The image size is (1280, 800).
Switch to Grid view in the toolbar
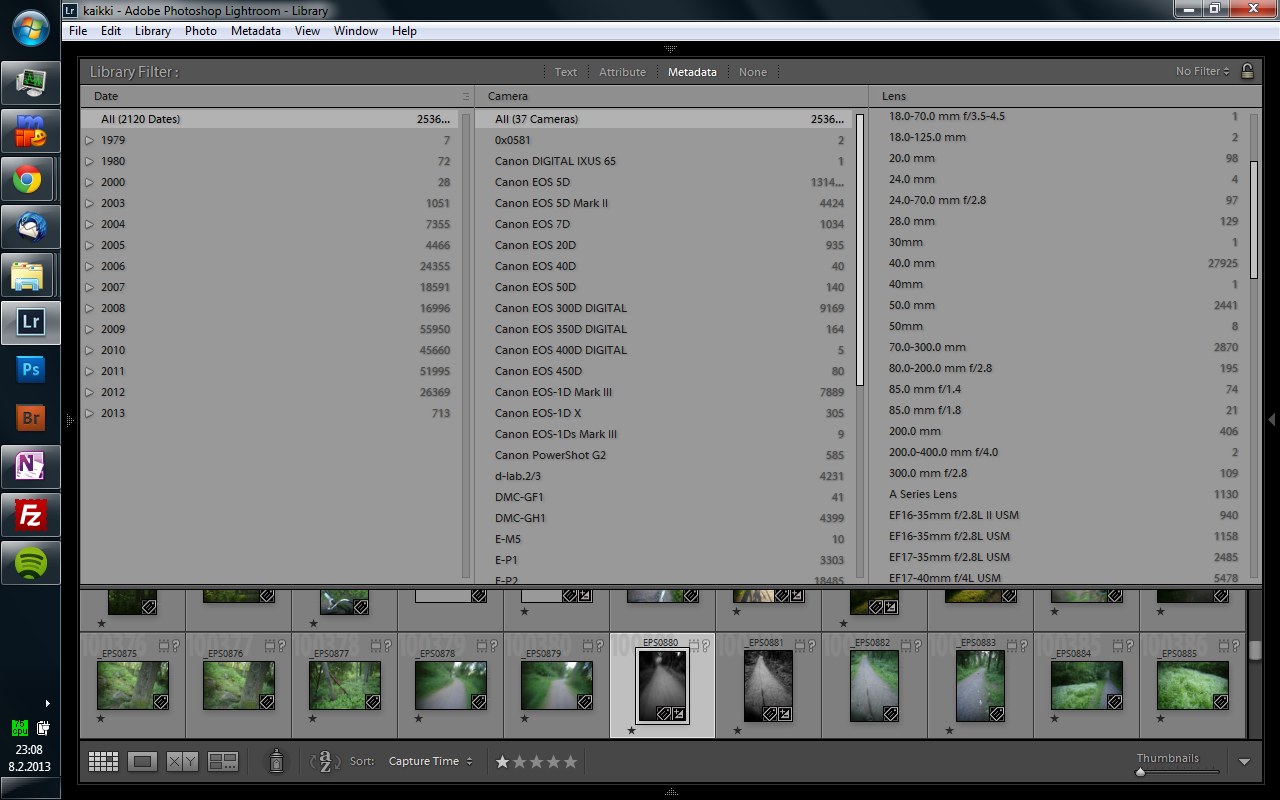(x=103, y=762)
